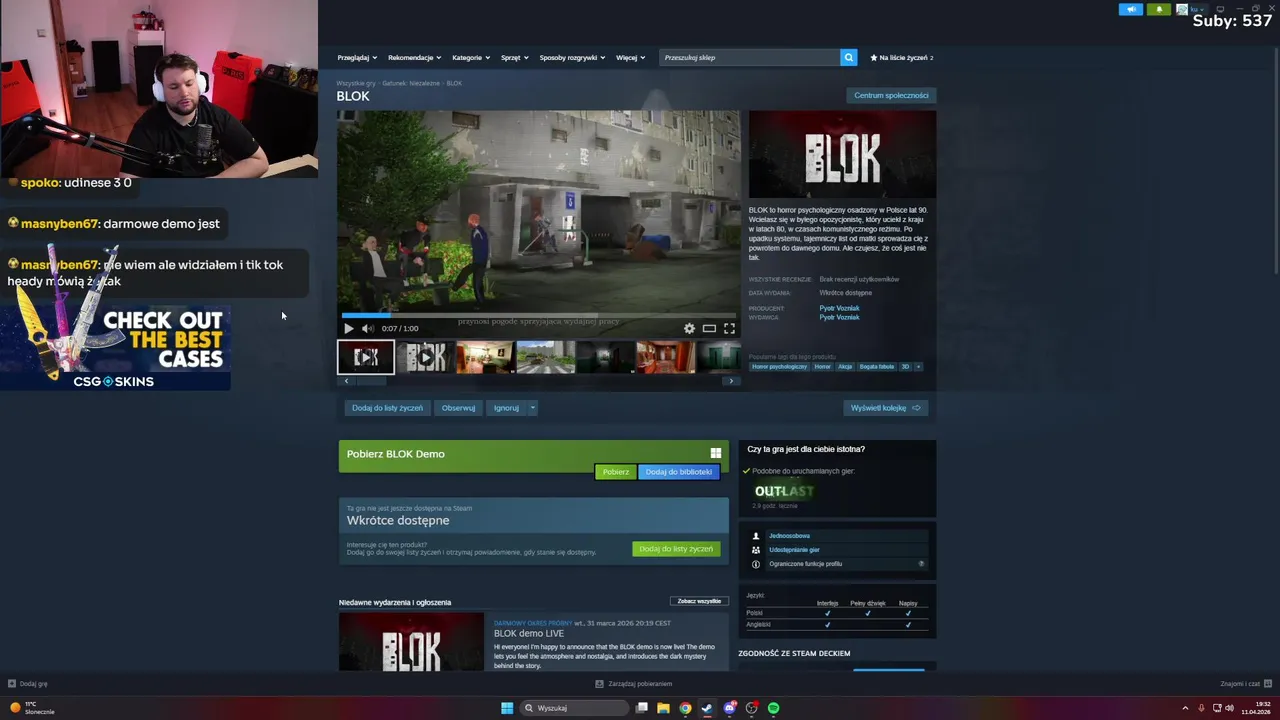Open Steam notifications bell

click(x=1159, y=9)
